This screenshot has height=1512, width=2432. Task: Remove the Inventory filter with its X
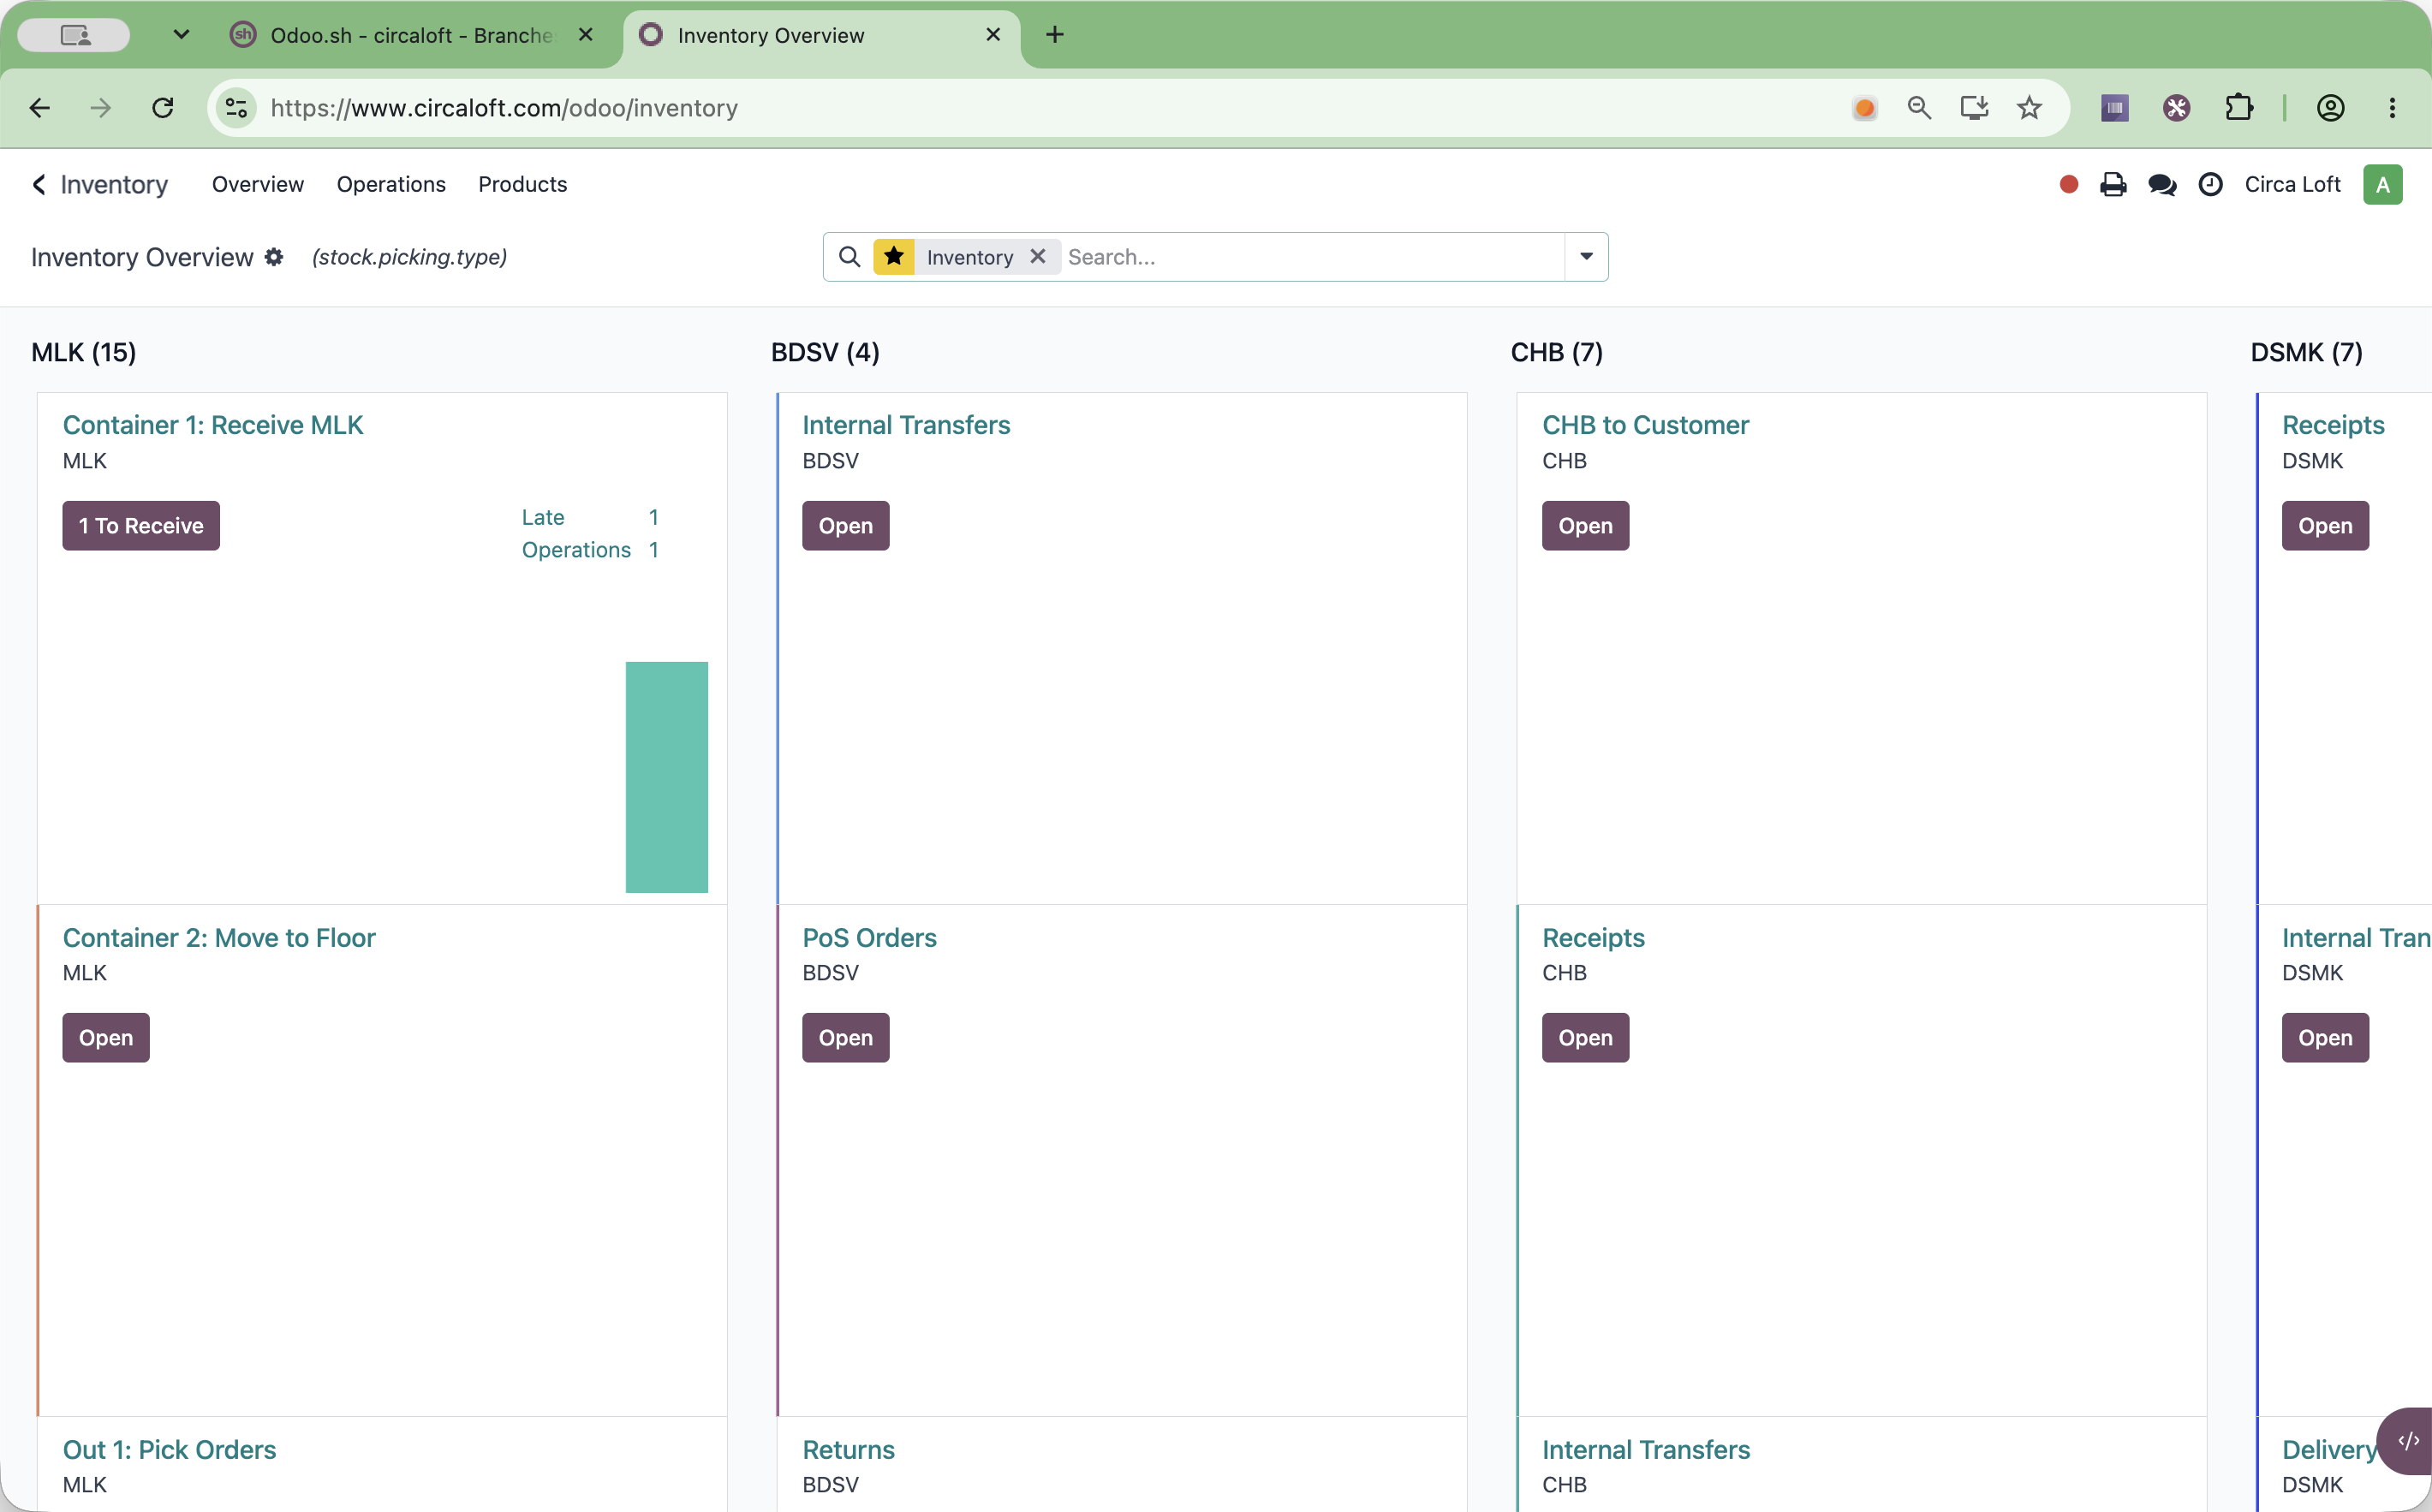click(1038, 257)
